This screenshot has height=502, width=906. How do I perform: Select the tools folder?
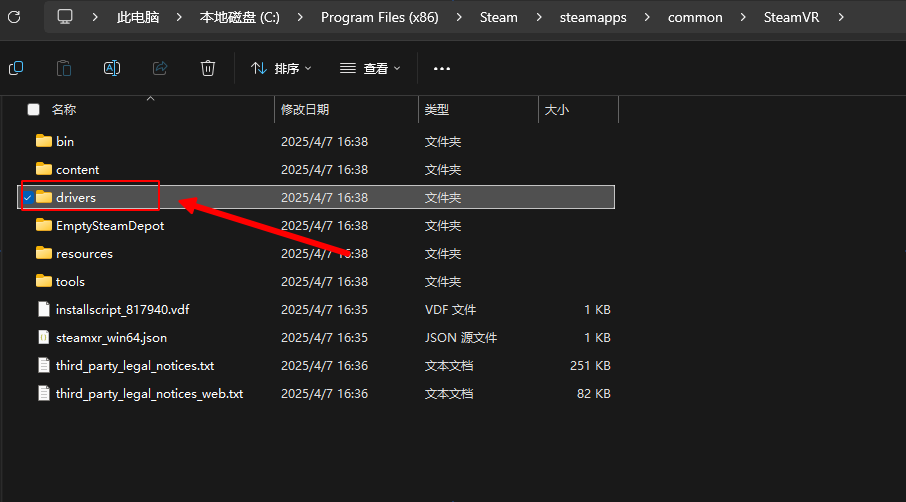click(x=70, y=282)
